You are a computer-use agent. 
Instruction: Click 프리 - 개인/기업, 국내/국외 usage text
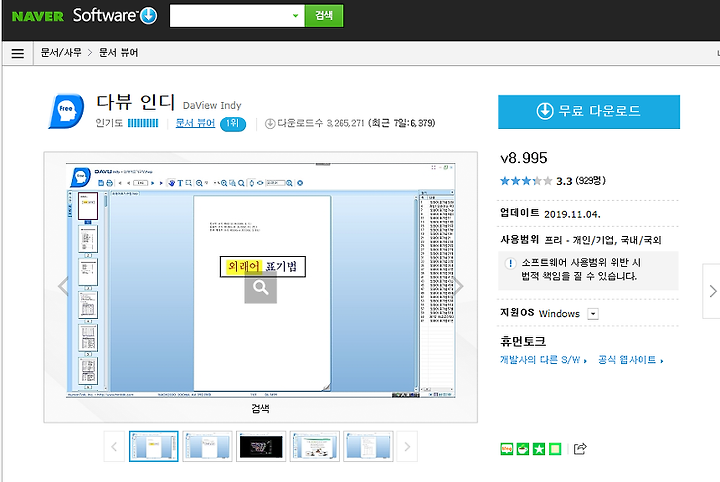[603, 240]
